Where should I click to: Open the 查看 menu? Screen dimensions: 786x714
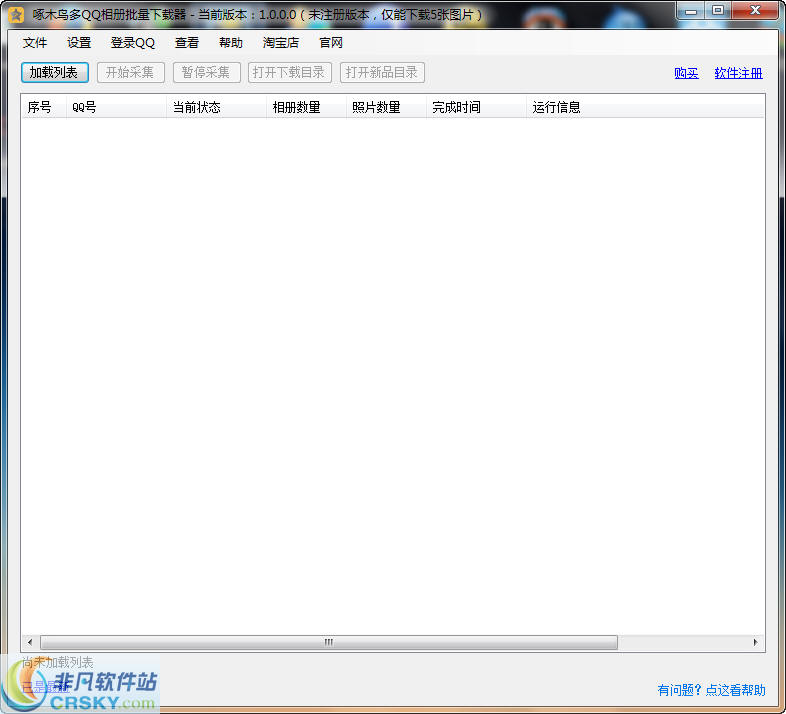point(186,43)
